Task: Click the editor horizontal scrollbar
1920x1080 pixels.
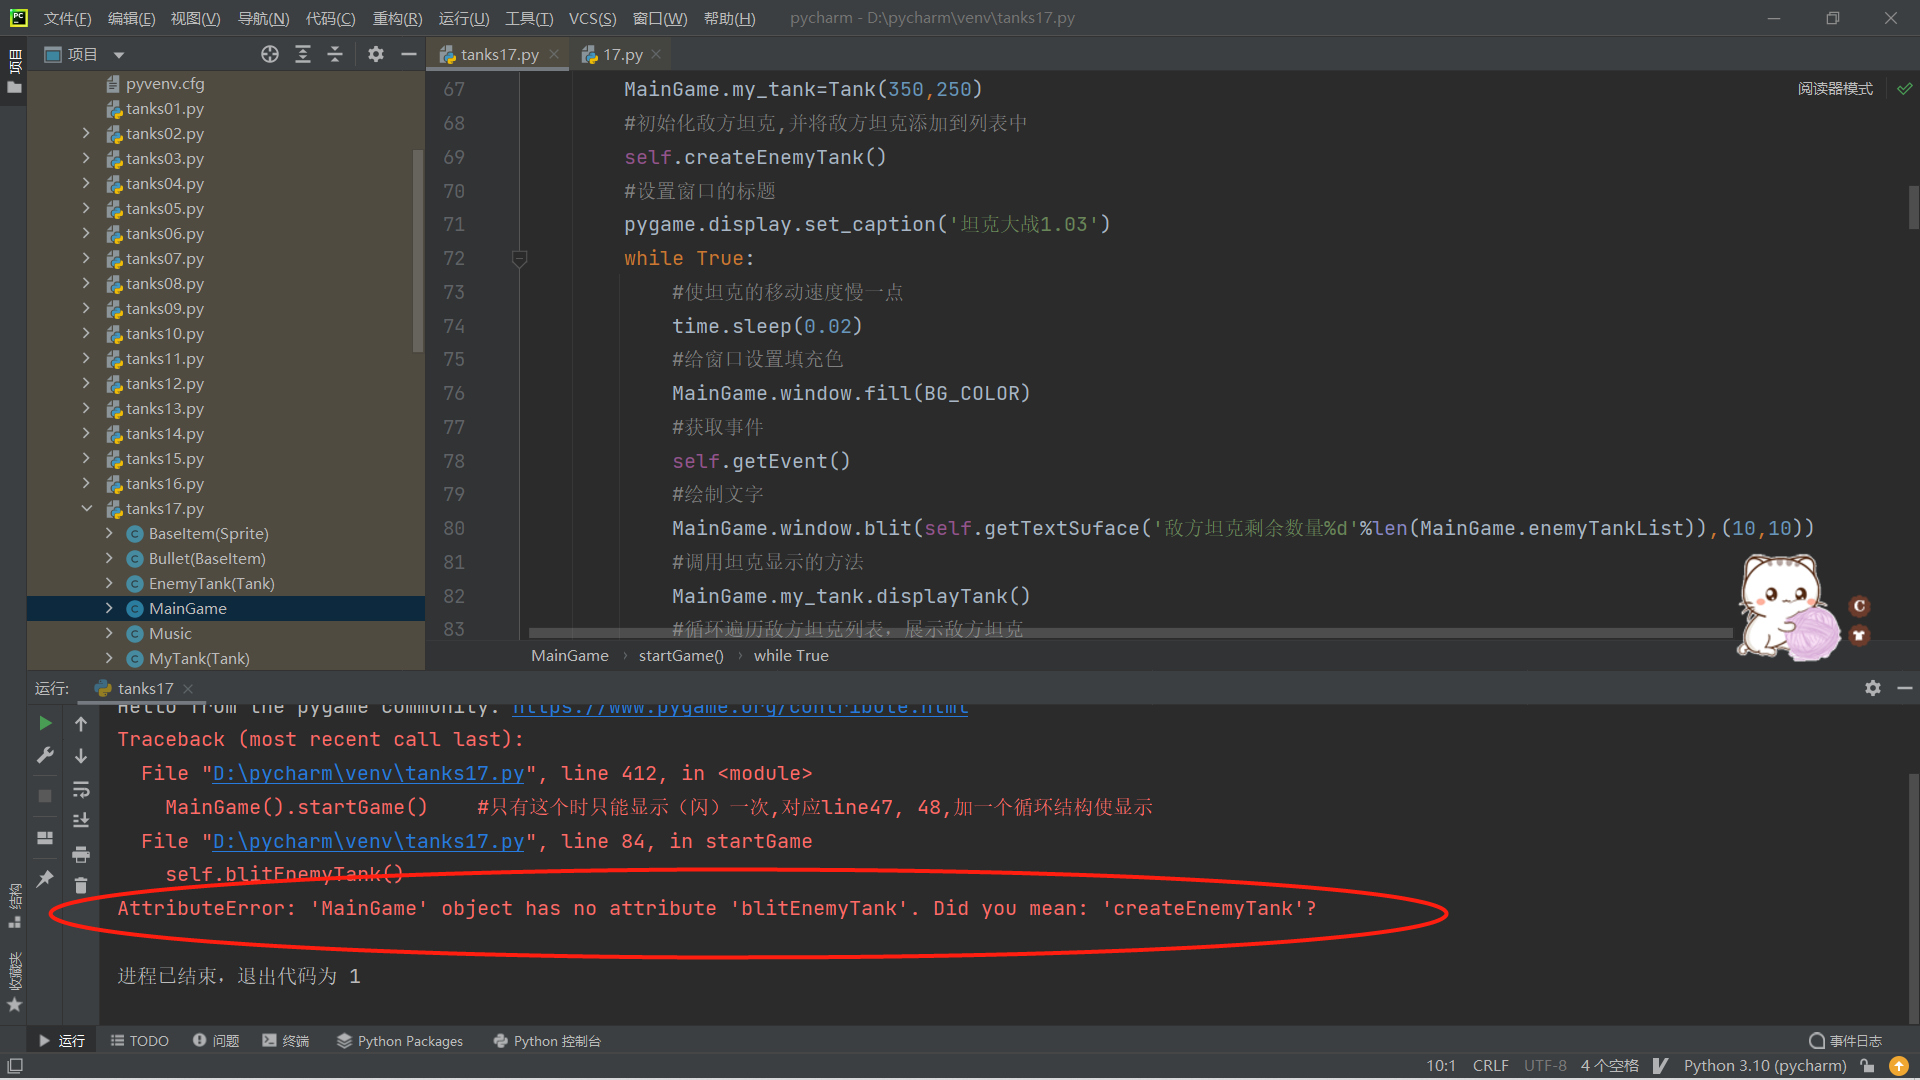Action: click(x=1130, y=633)
